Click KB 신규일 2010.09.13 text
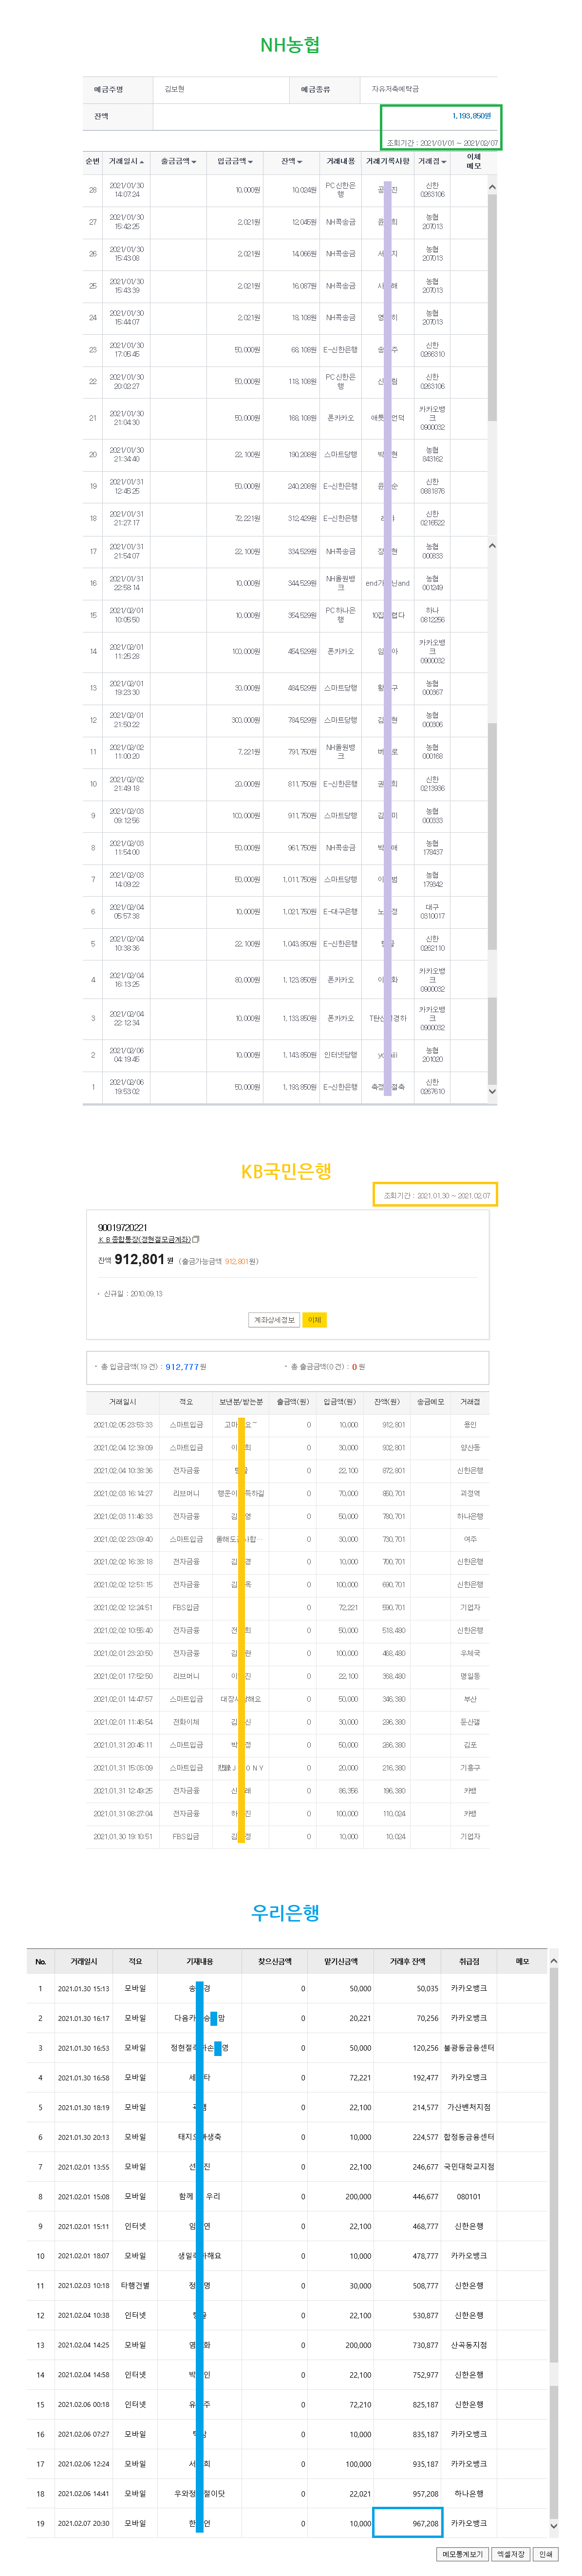 (x=133, y=1294)
